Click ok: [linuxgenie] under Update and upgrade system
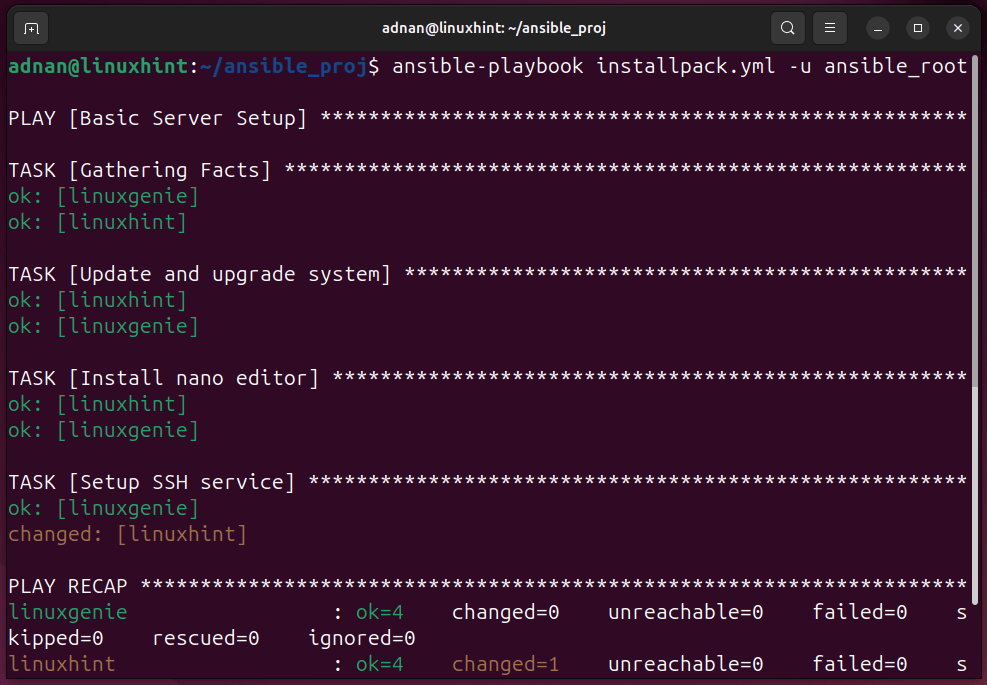The height and width of the screenshot is (685, 987). [x=104, y=326]
